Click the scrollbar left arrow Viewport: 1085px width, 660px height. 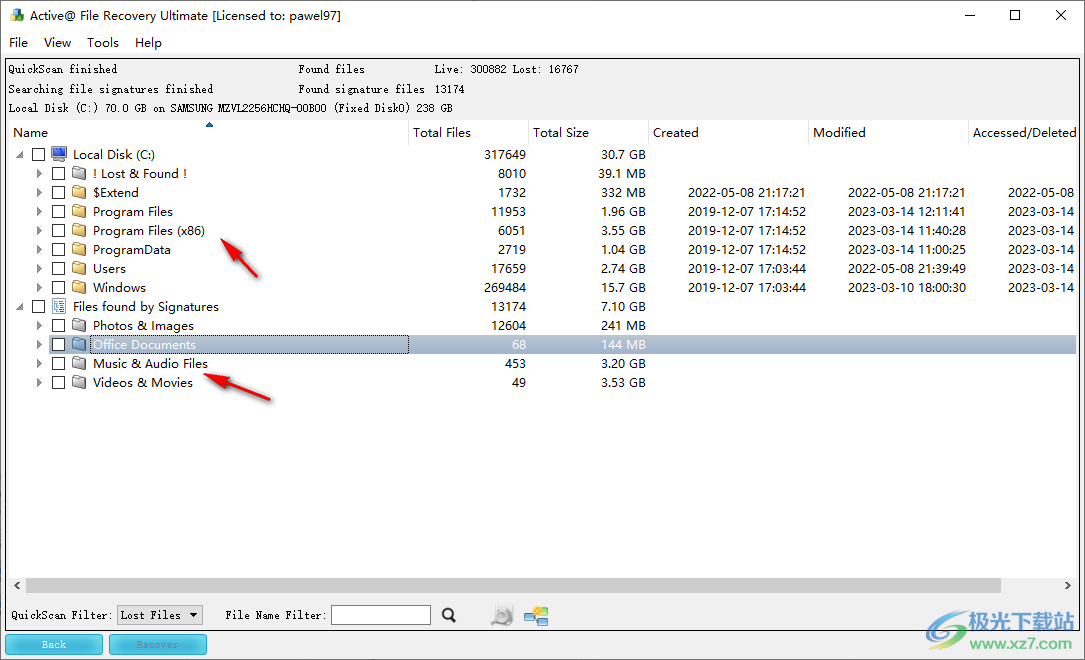pos(17,585)
